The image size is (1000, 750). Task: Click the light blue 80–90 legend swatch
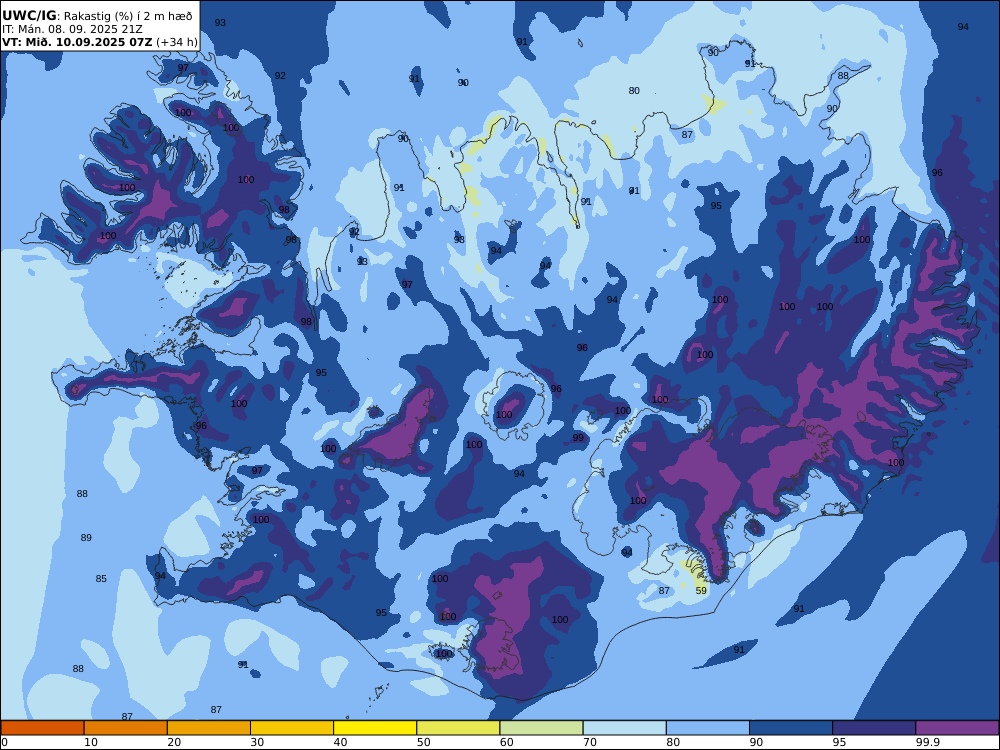pos(708,728)
